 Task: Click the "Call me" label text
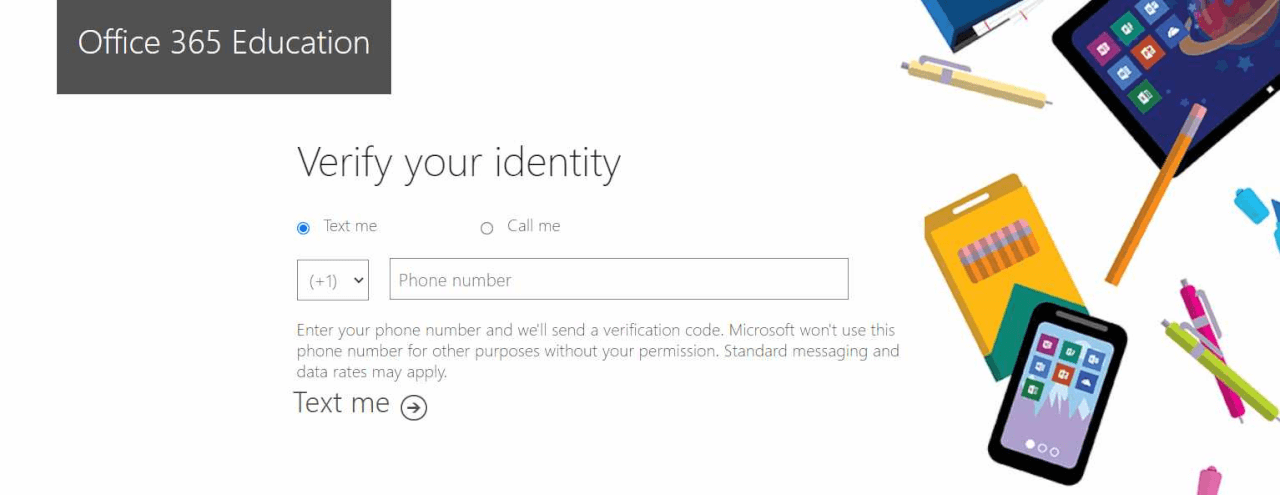[x=534, y=226]
